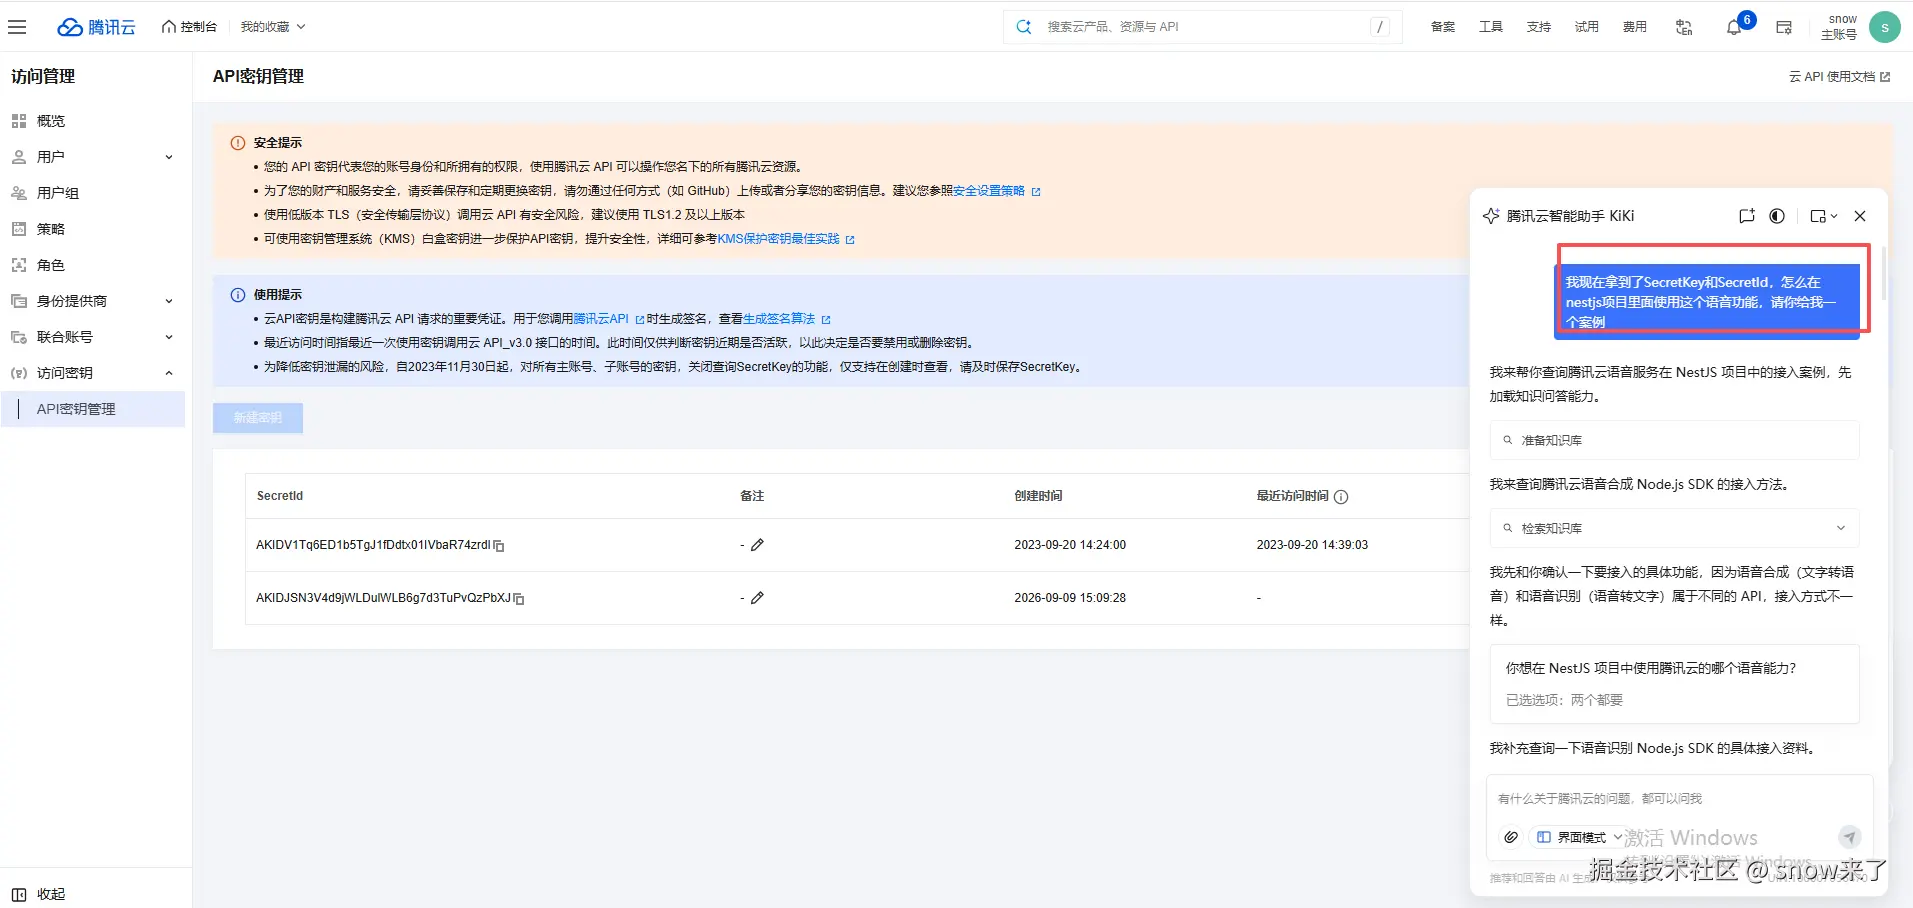The image size is (1913, 908).
Task: Open the 控制台 console home
Action: point(189,27)
